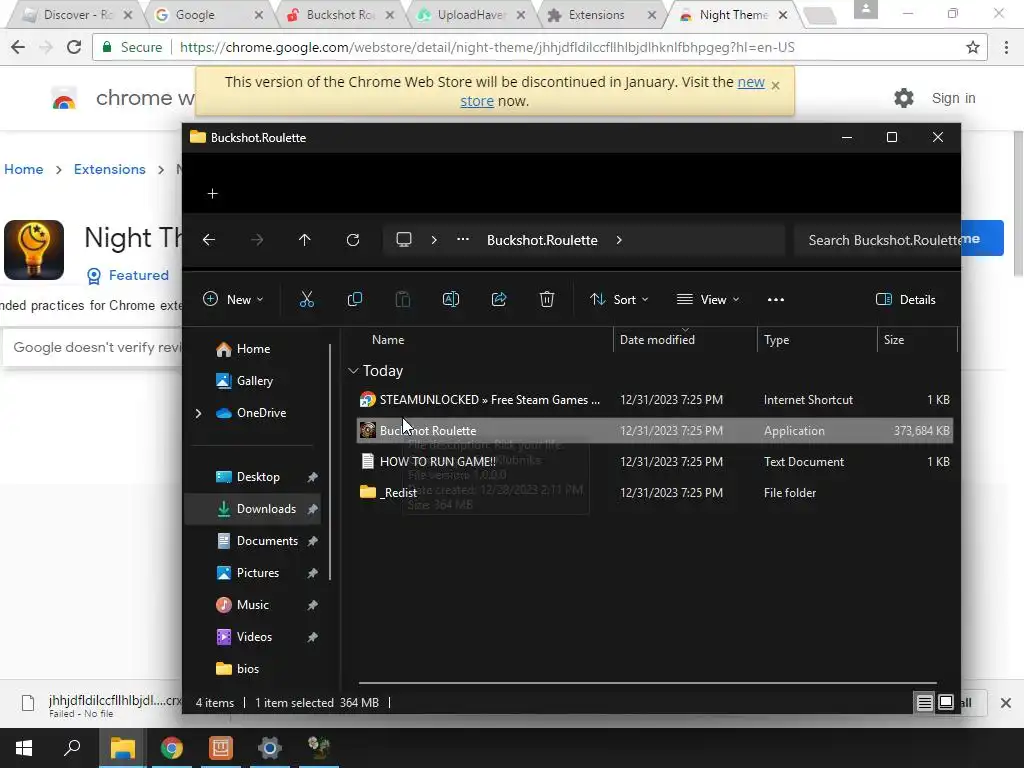Expand the OneDrive tree node
Image resolution: width=1024 pixels, height=768 pixels.
(x=199, y=413)
